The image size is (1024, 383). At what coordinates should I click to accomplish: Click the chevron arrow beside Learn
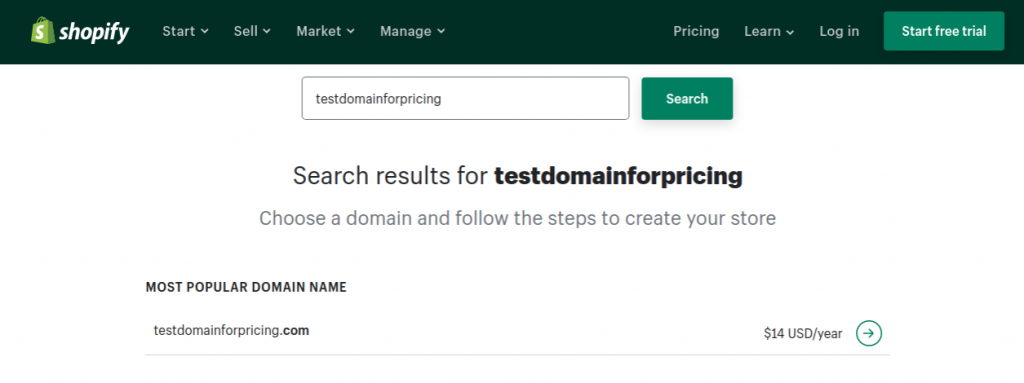tap(790, 32)
